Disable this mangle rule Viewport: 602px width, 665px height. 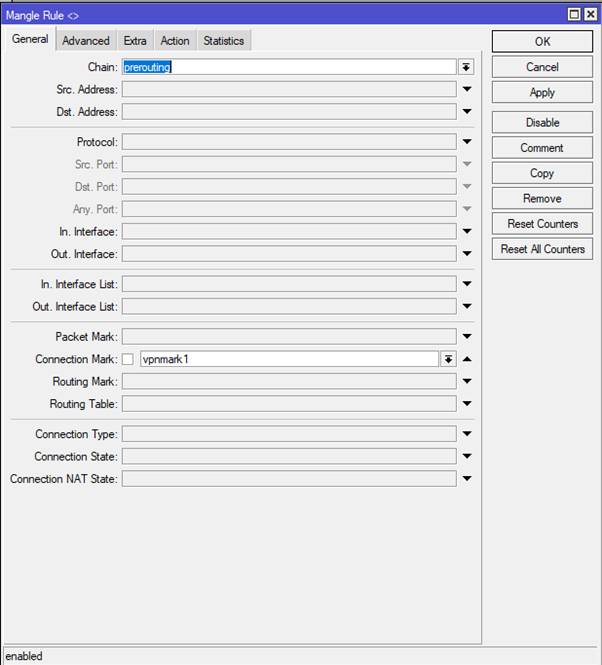[x=542, y=123]
